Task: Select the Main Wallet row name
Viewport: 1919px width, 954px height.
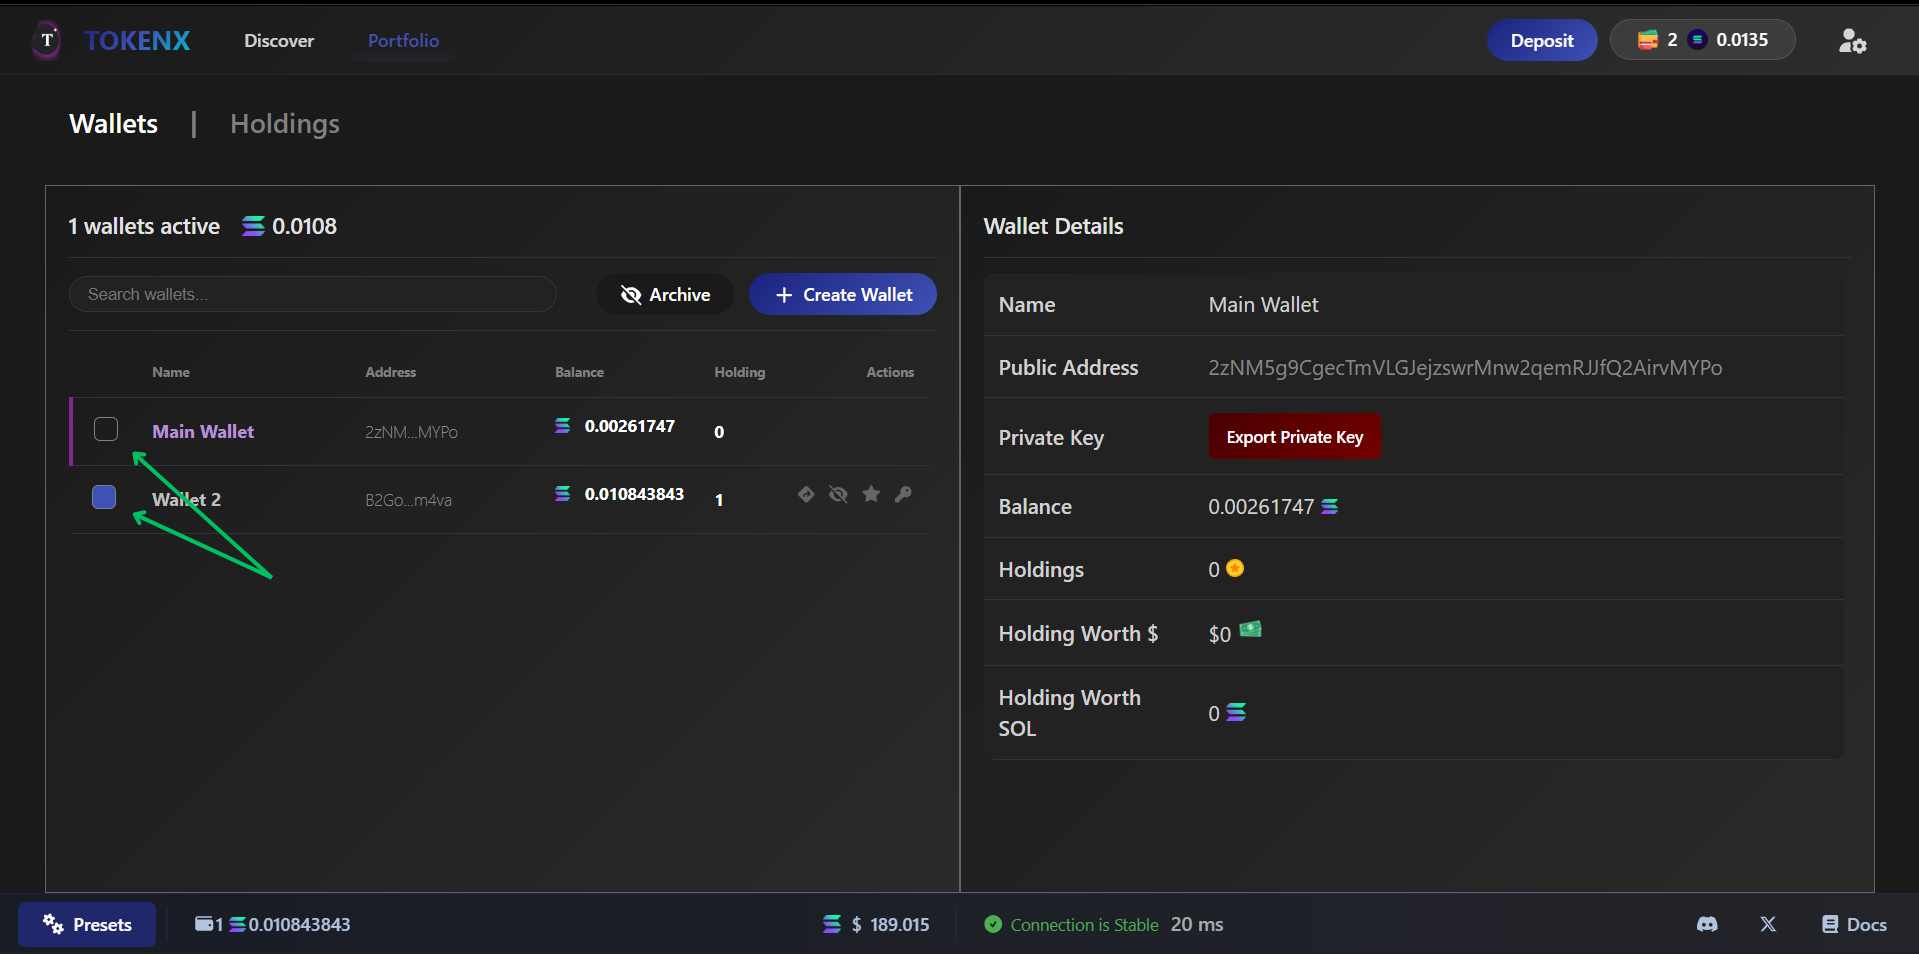Action: pyautogui.click(x=203, y=432)
